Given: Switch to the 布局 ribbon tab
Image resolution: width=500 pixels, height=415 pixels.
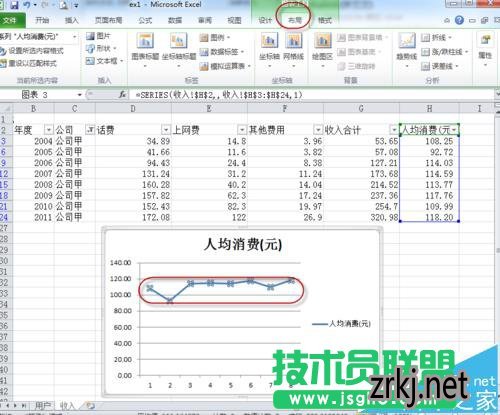Looking at the screenshot, I should pyautogui.click(x=295, y=21).
